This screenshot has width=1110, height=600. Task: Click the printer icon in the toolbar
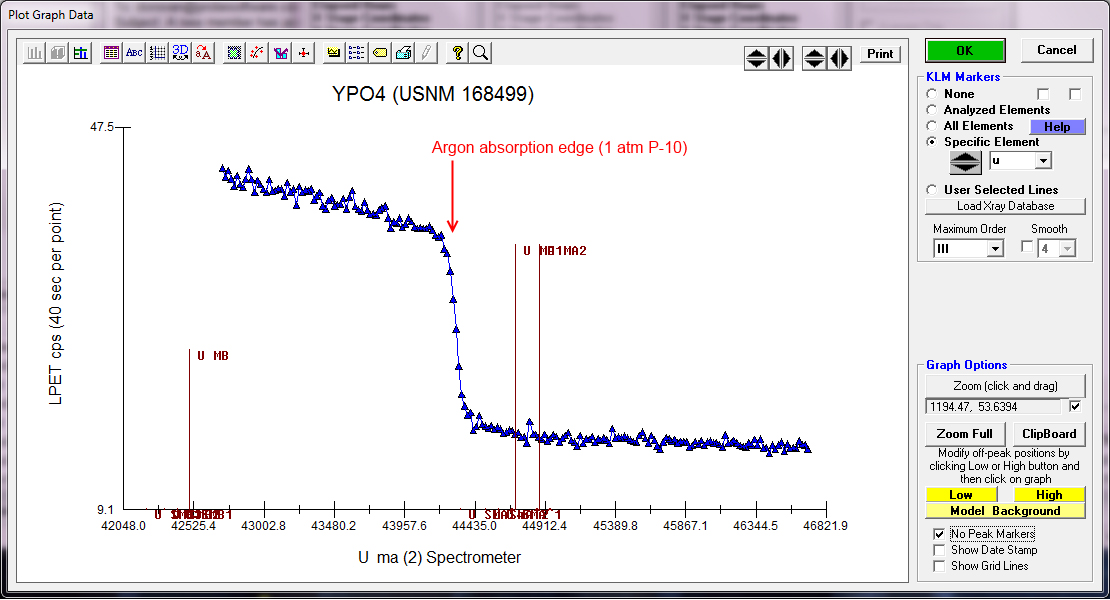pos(403,53)
